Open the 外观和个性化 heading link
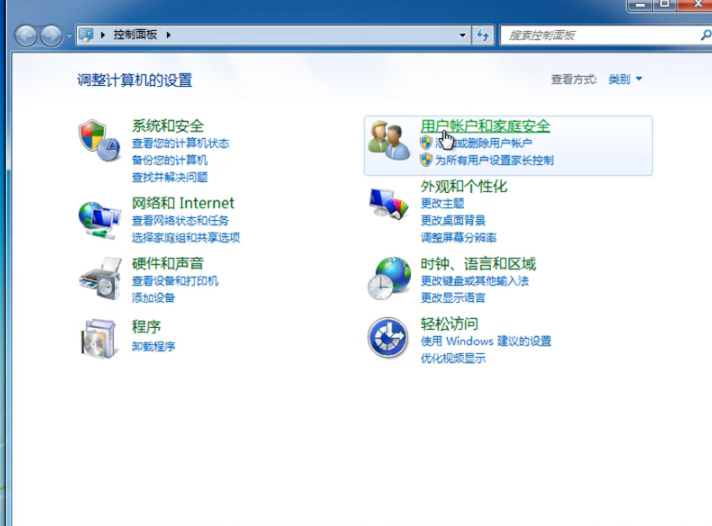Image resolution: width=712 pixels, height=526 pixels. pos(464,186)
